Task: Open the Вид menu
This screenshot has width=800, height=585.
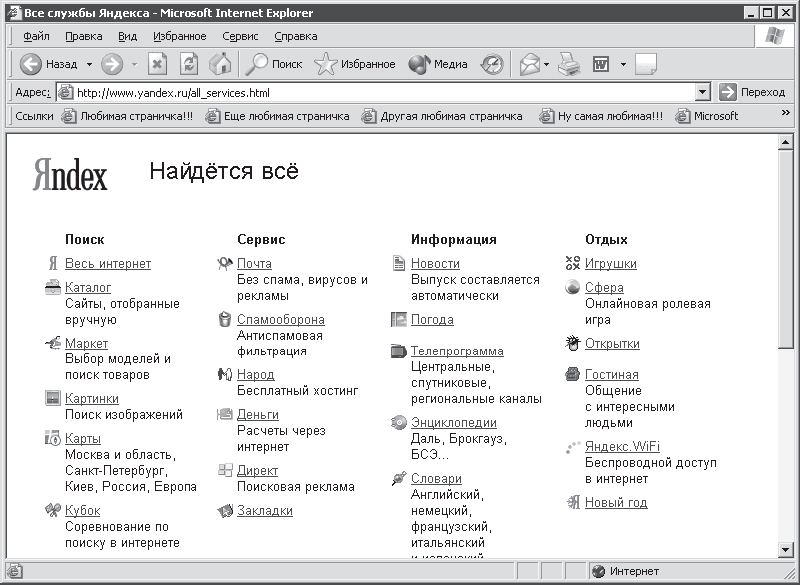Action: pos(127,36)
